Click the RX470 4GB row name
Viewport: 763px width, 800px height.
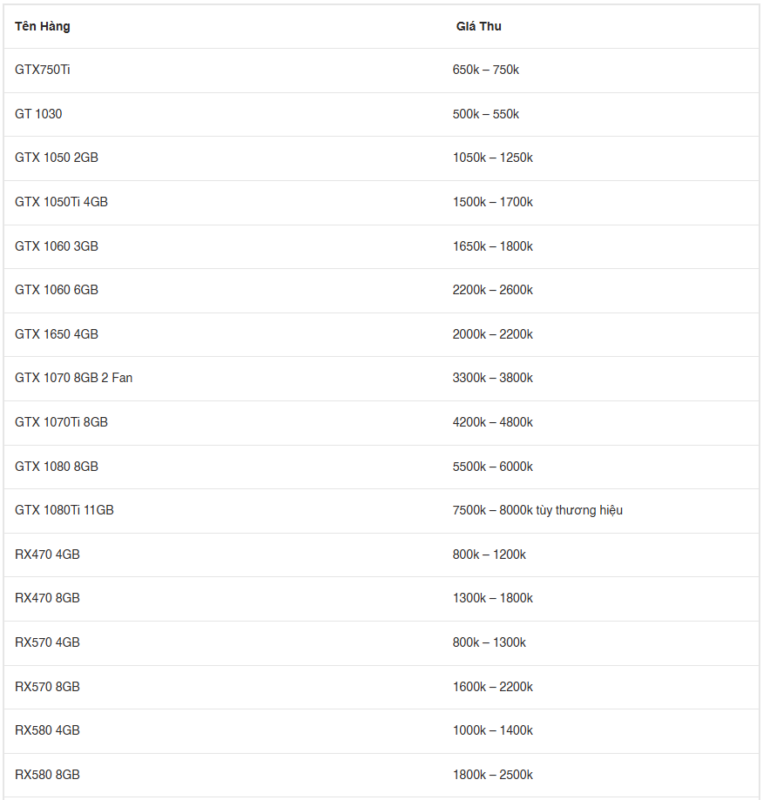47,555
